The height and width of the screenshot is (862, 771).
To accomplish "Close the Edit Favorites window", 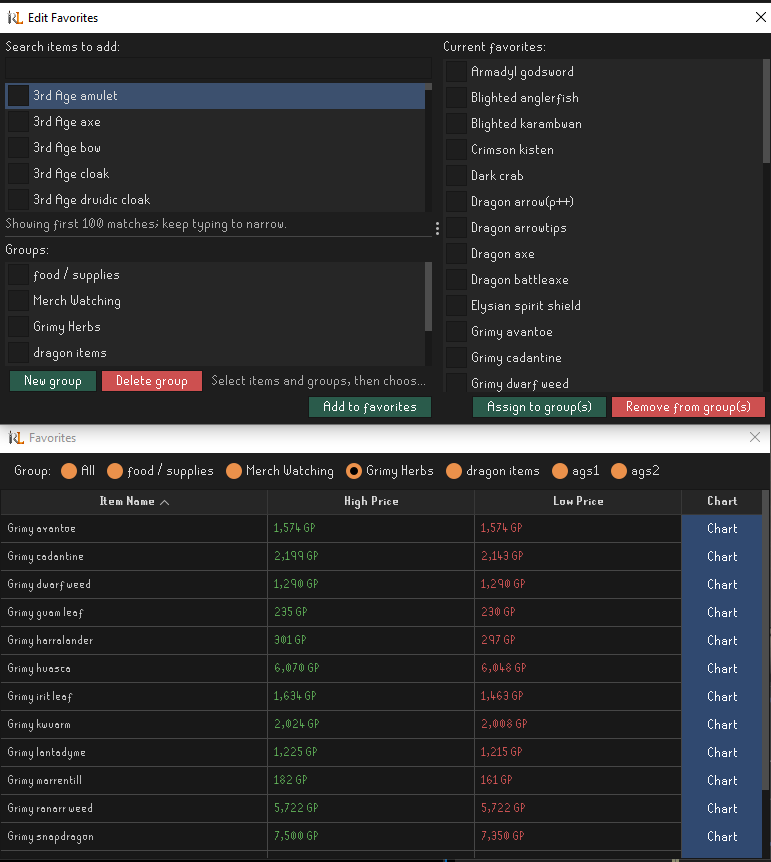I will point(761,17).
